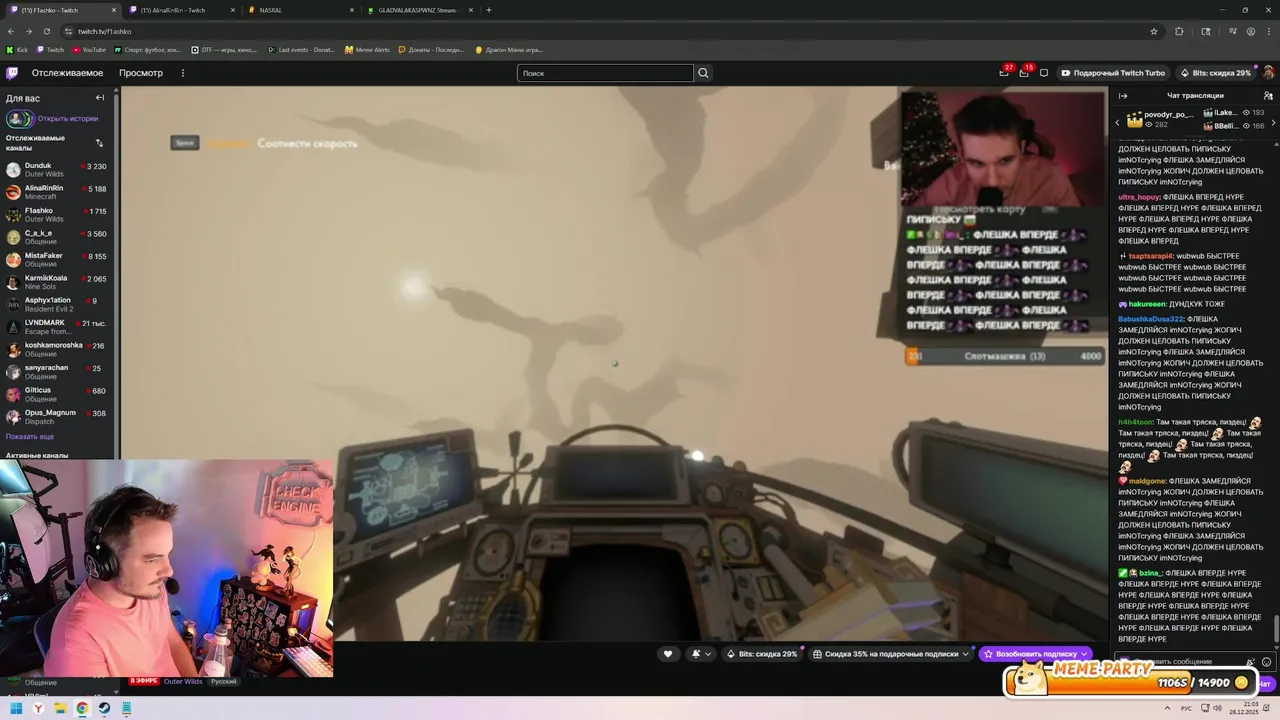Bookmark page with the star icon
This screenshot has width=1280, height=720.
click(x=1153, y=31)
